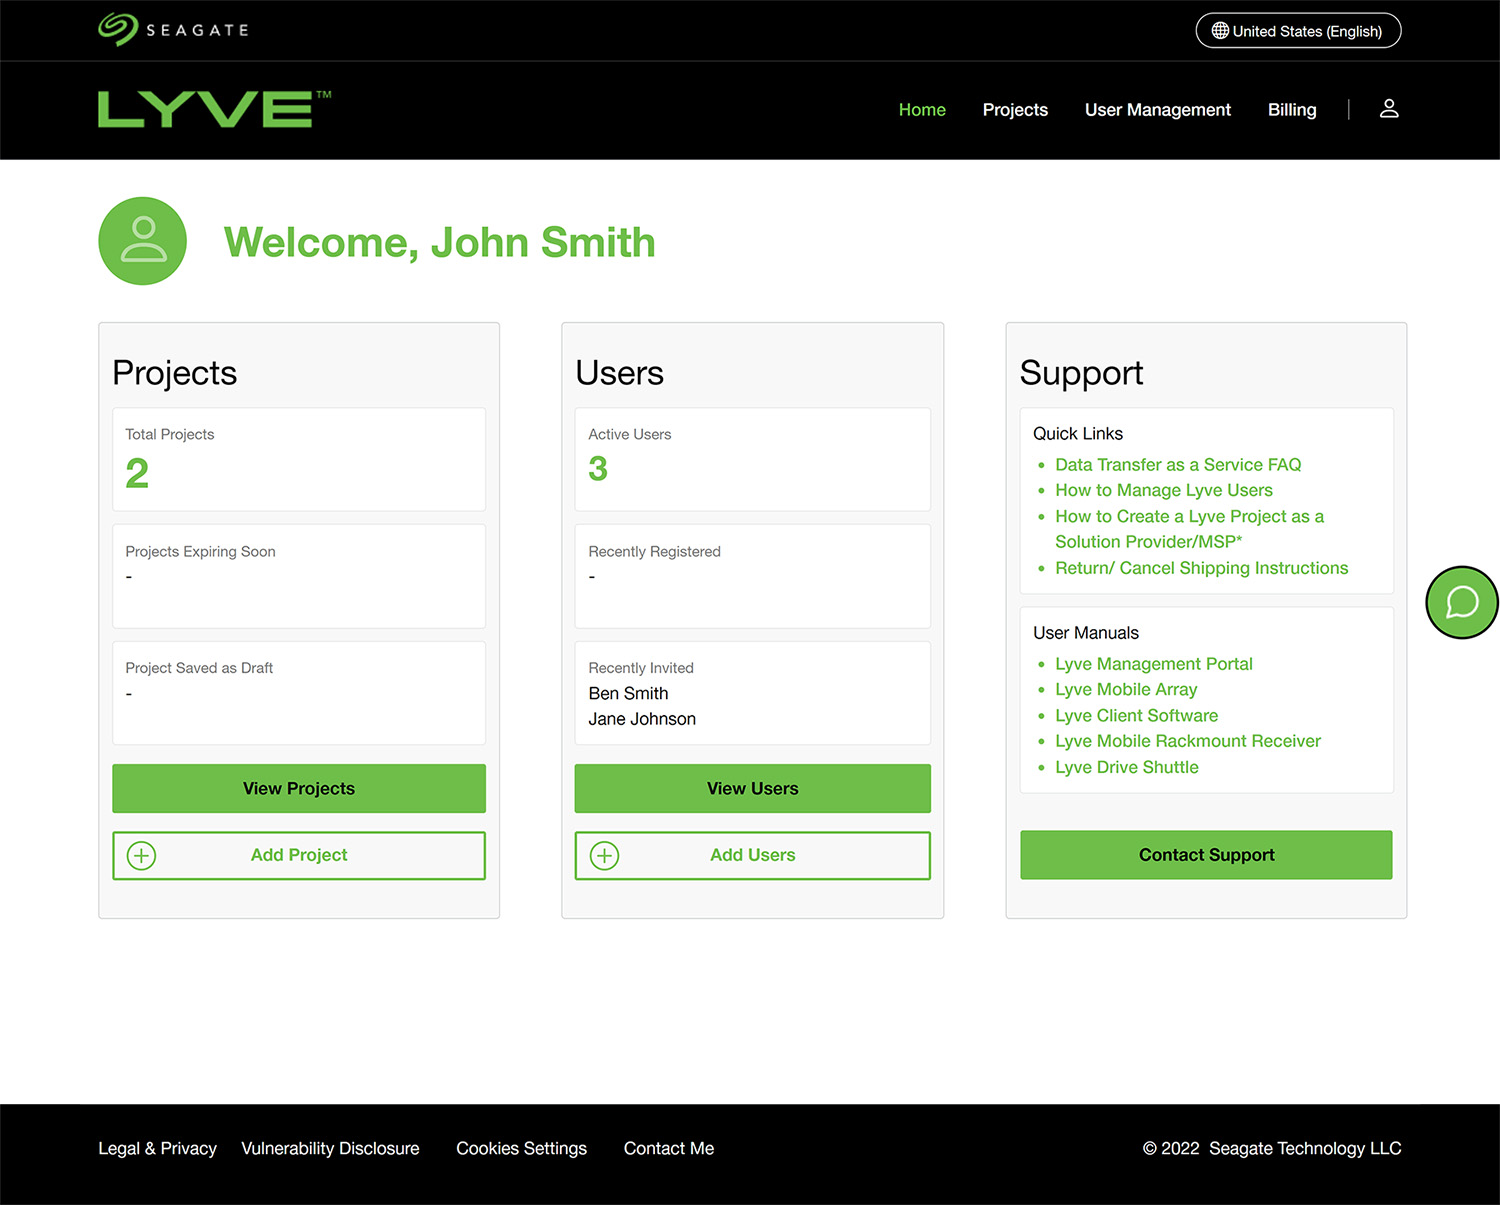
Task: Click plus icon on Add Users
Action: (605, 856)
